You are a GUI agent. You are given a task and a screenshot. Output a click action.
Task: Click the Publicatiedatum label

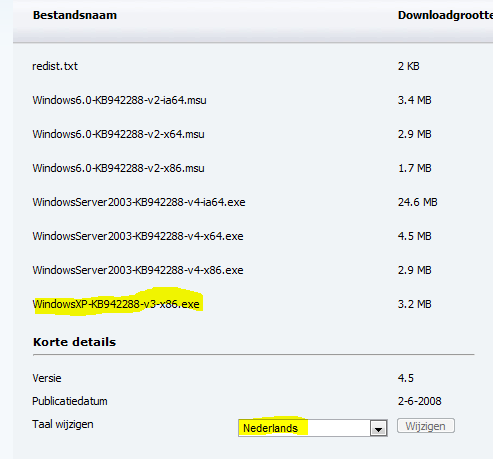(70, 401)
